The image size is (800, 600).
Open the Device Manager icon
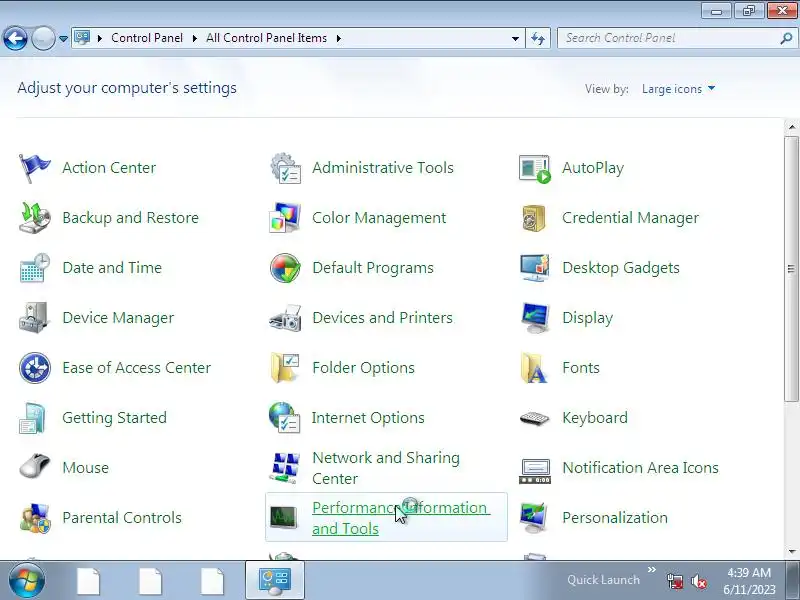click(35, 318)
